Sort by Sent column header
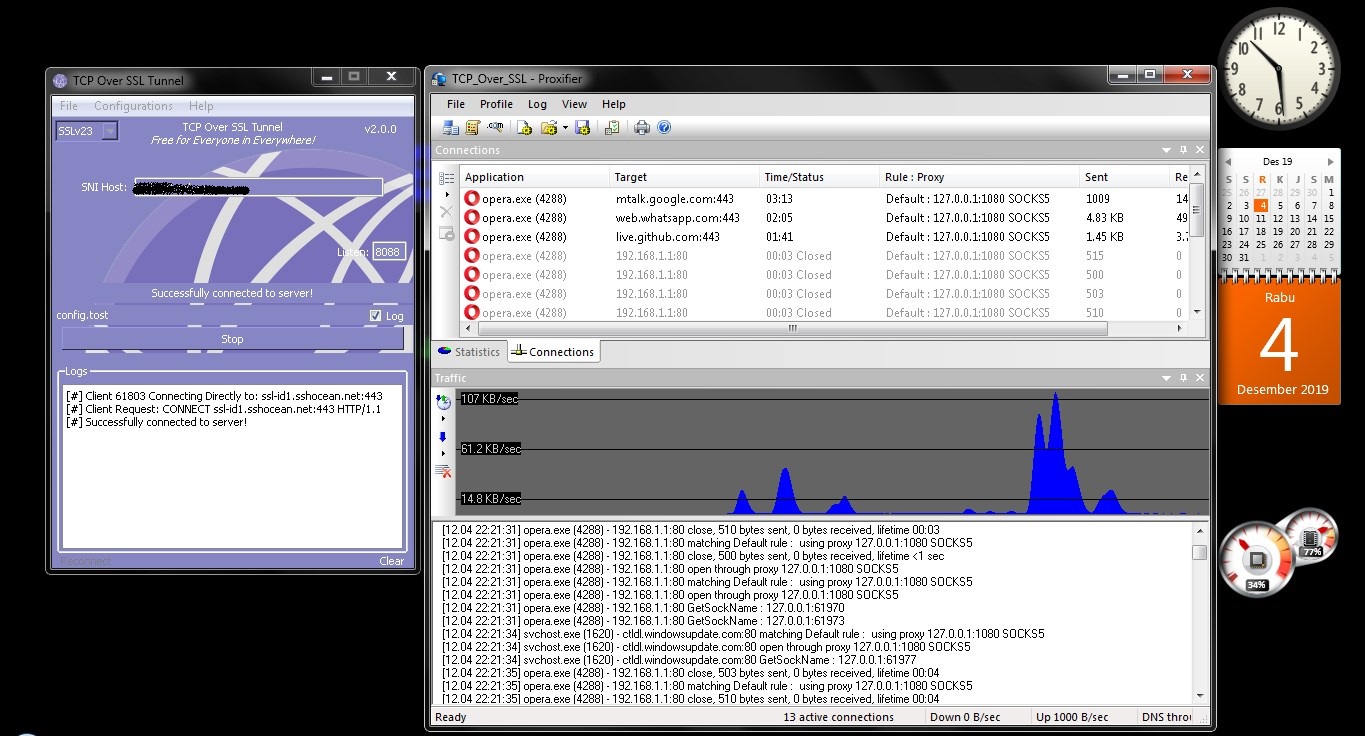The width and height of the screenshot is (1365, 736). (1125, 177)
